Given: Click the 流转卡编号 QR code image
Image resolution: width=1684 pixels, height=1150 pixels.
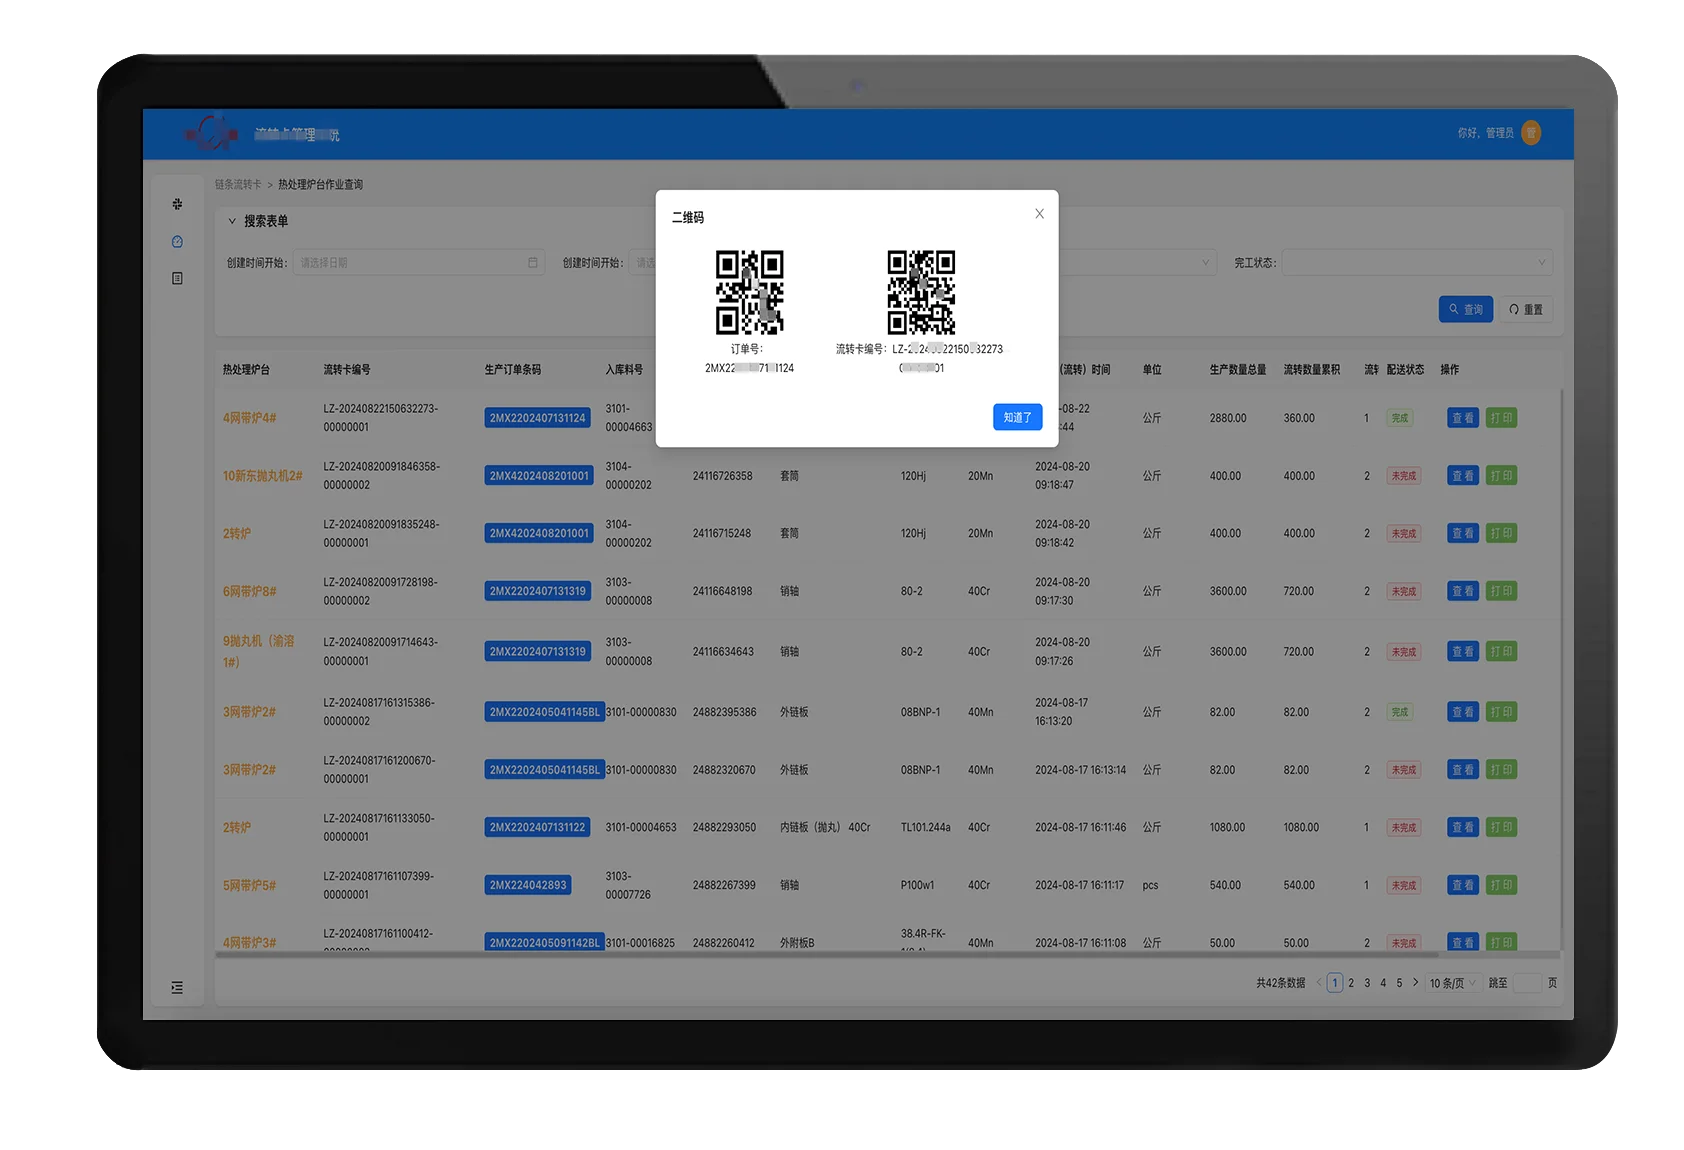Looking at the screenshot, I should (x=921, y=292).
